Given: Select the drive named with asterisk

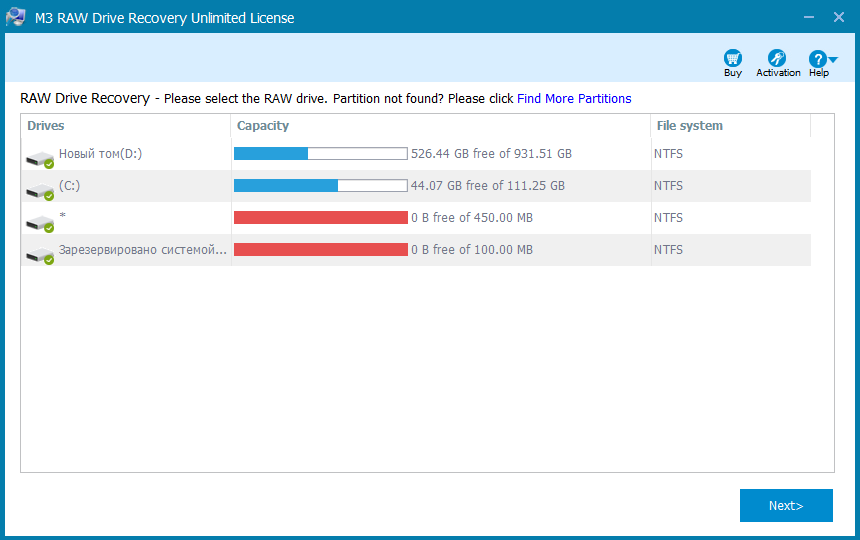Looking at the screenshot, I should point(416,218).
